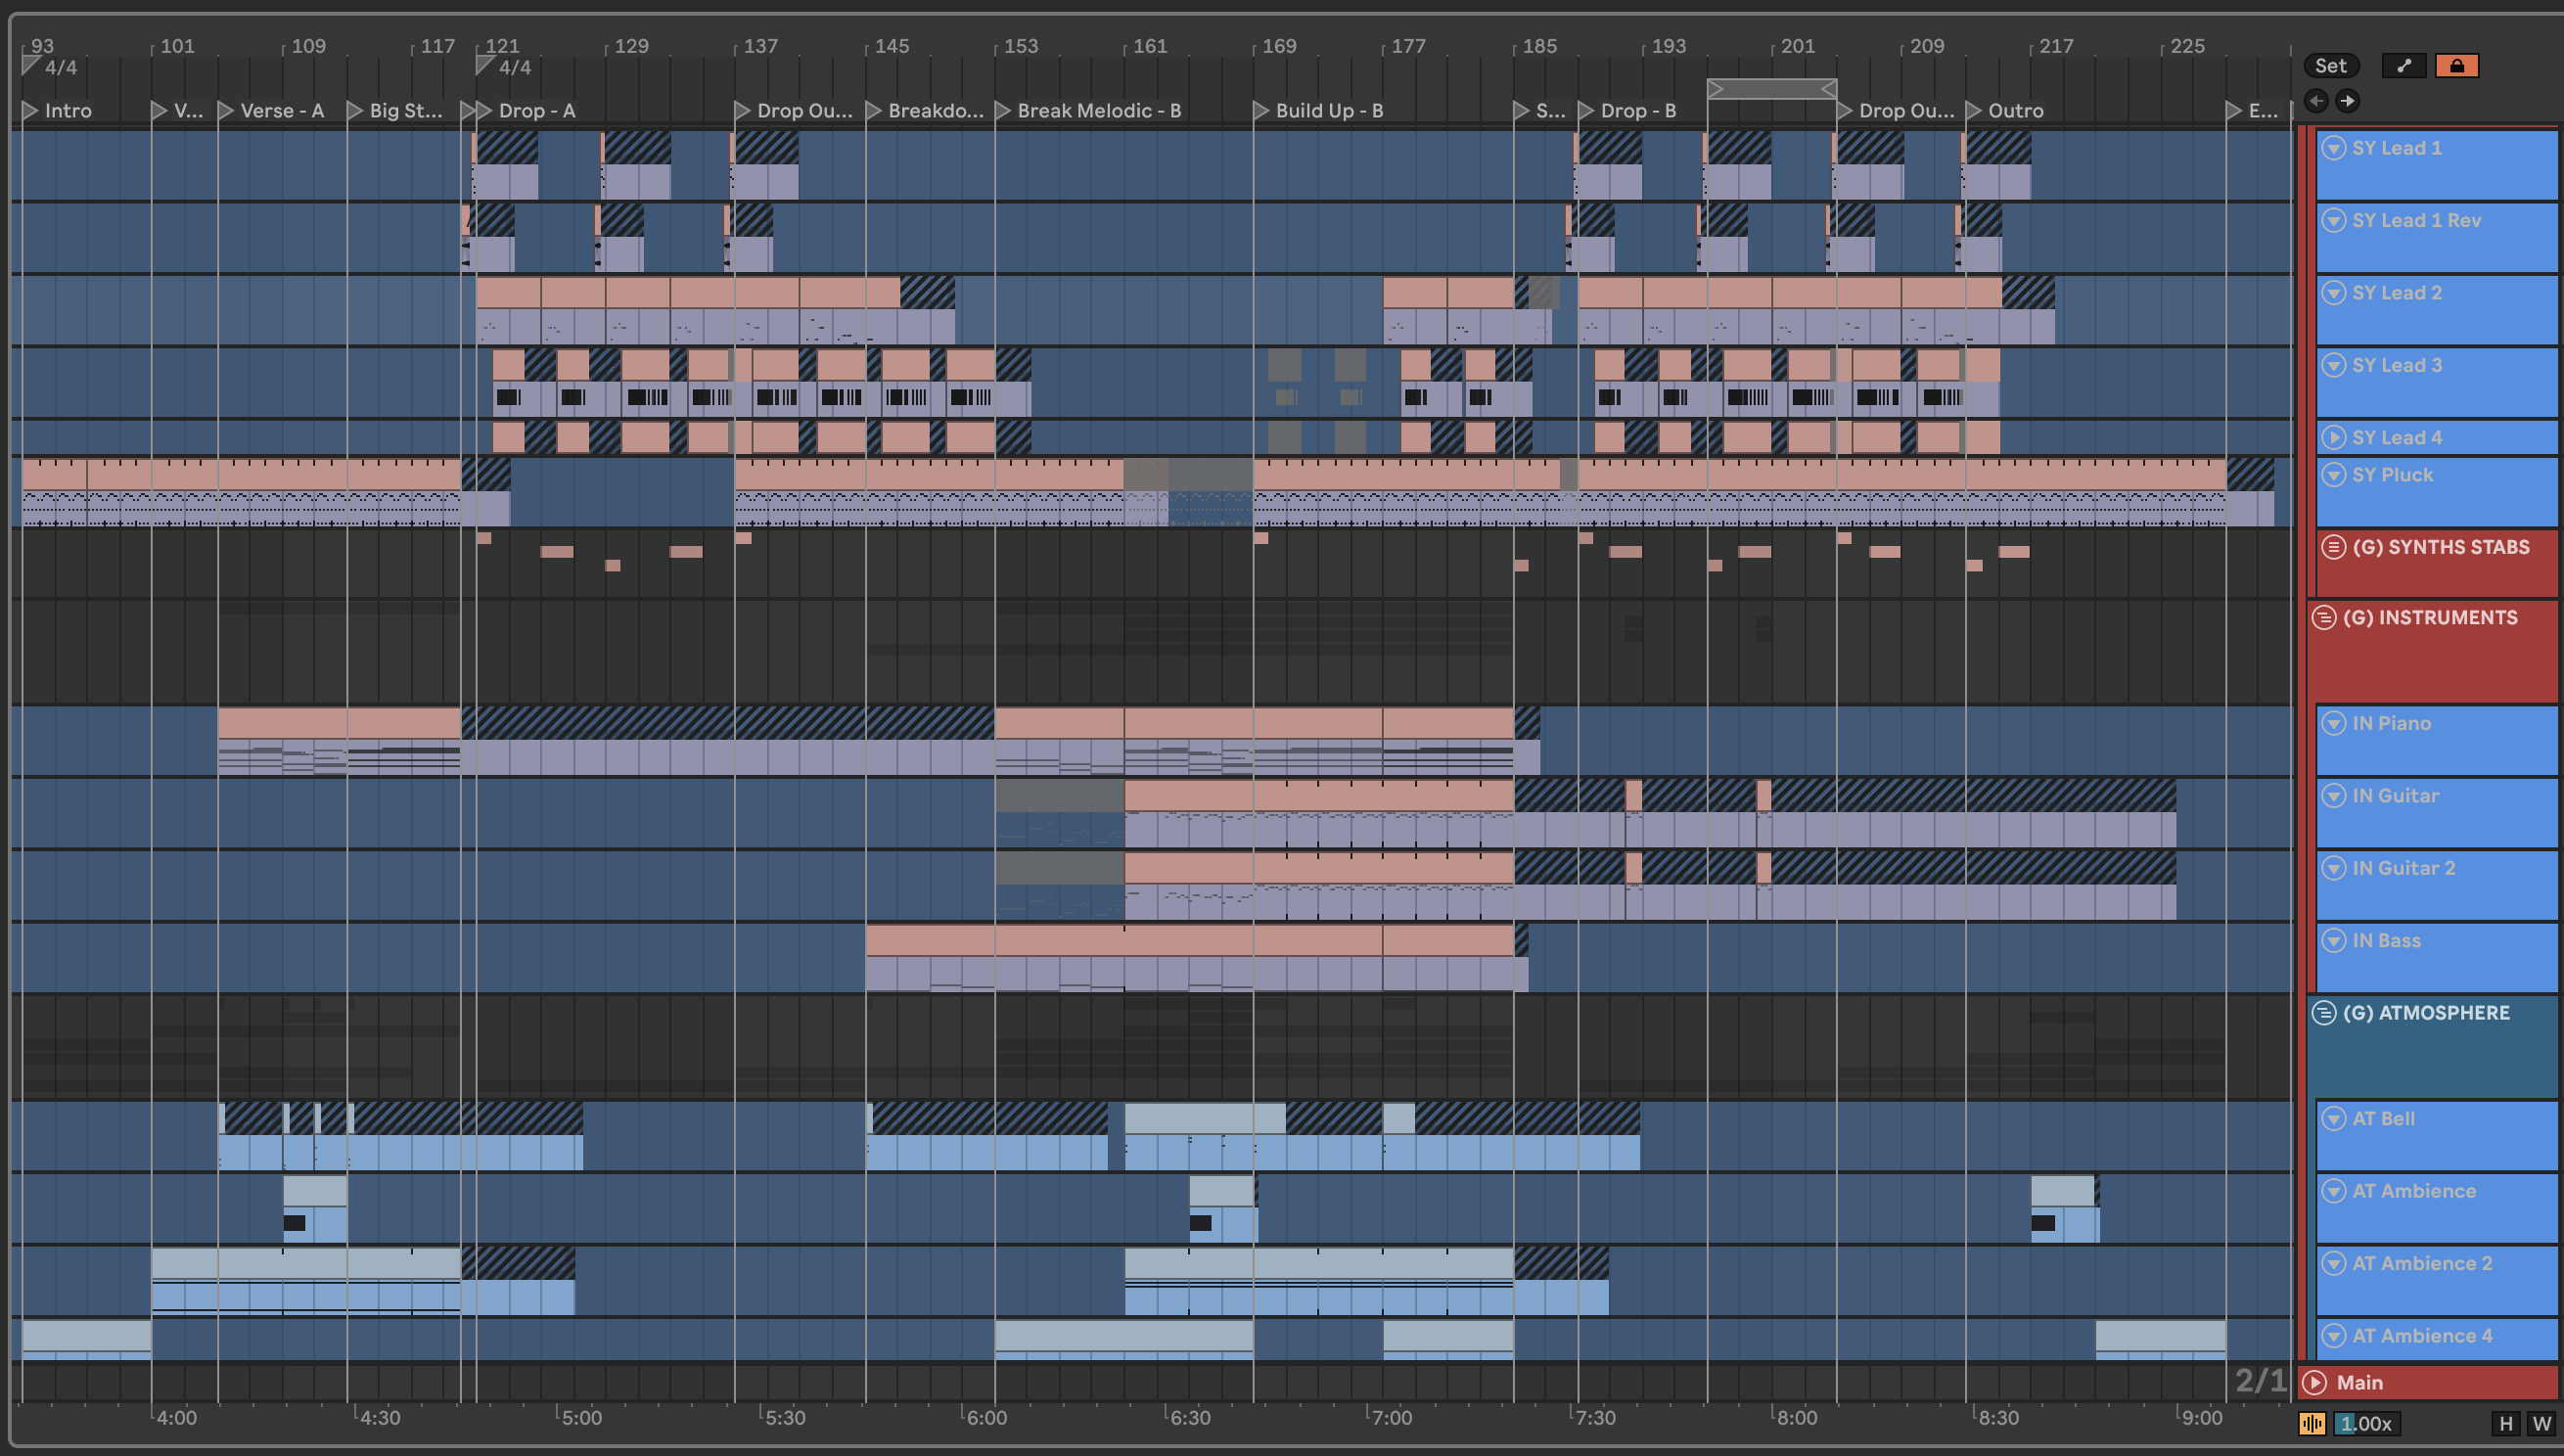Click the automation mode icon
Image resolution: width=2564 pixels, height=1456 pixels.
pyautogui.click(x=2404, y=66)
